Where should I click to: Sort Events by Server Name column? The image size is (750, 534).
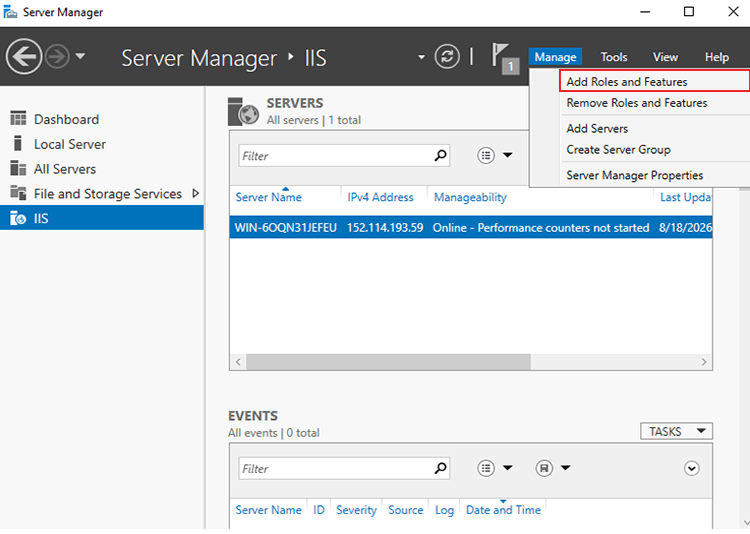point(268,510)
